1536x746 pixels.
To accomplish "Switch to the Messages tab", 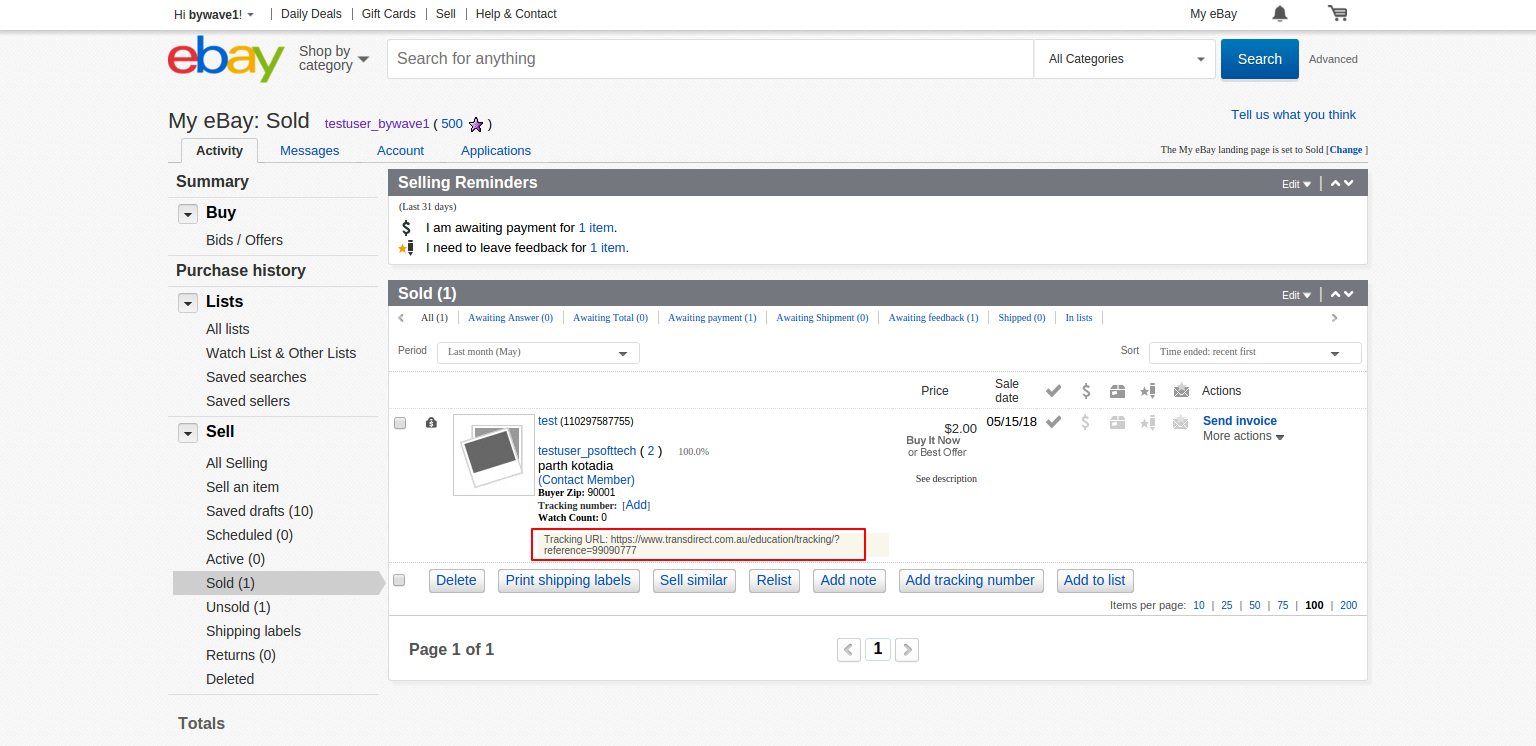I will coord(309,151).
